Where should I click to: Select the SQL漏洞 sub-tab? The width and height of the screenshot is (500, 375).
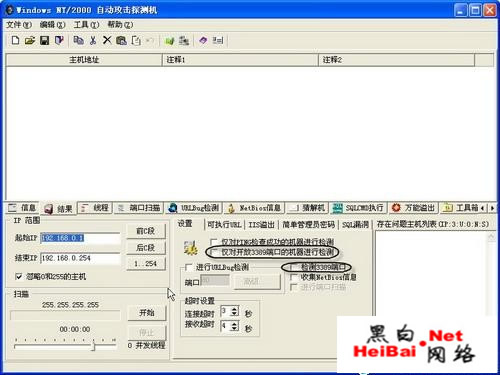356,225
